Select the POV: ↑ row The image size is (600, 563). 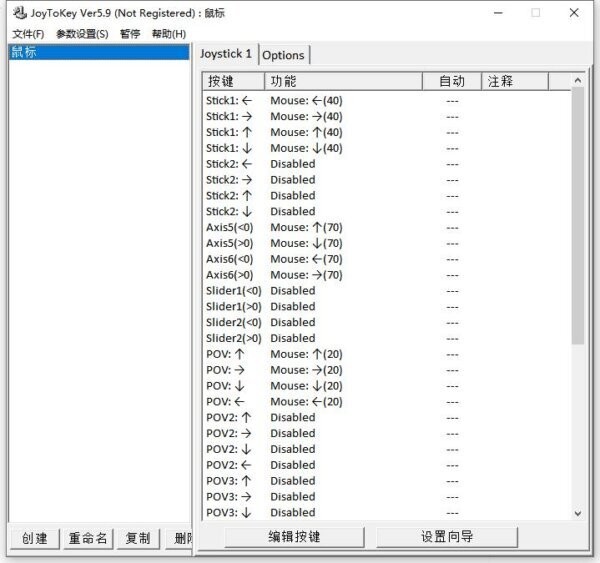tap(386, 354)
